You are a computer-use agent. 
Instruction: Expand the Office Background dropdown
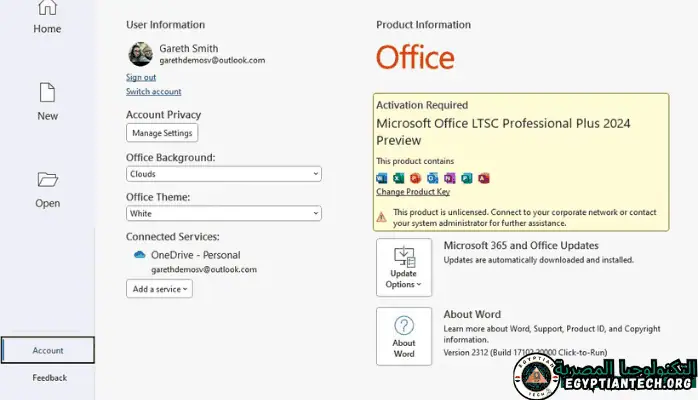223,174
